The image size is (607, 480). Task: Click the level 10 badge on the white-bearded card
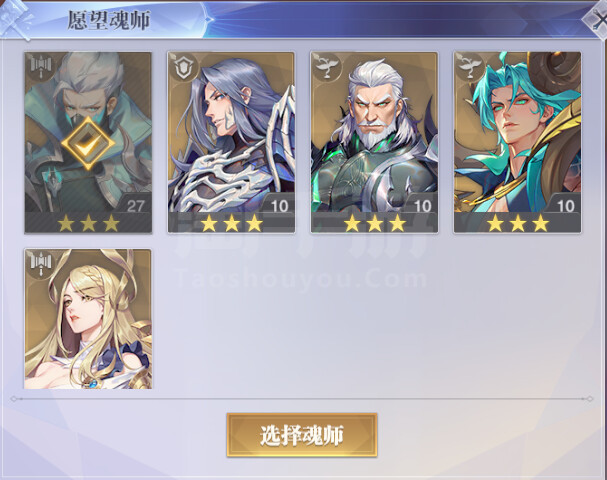(422, 206)
